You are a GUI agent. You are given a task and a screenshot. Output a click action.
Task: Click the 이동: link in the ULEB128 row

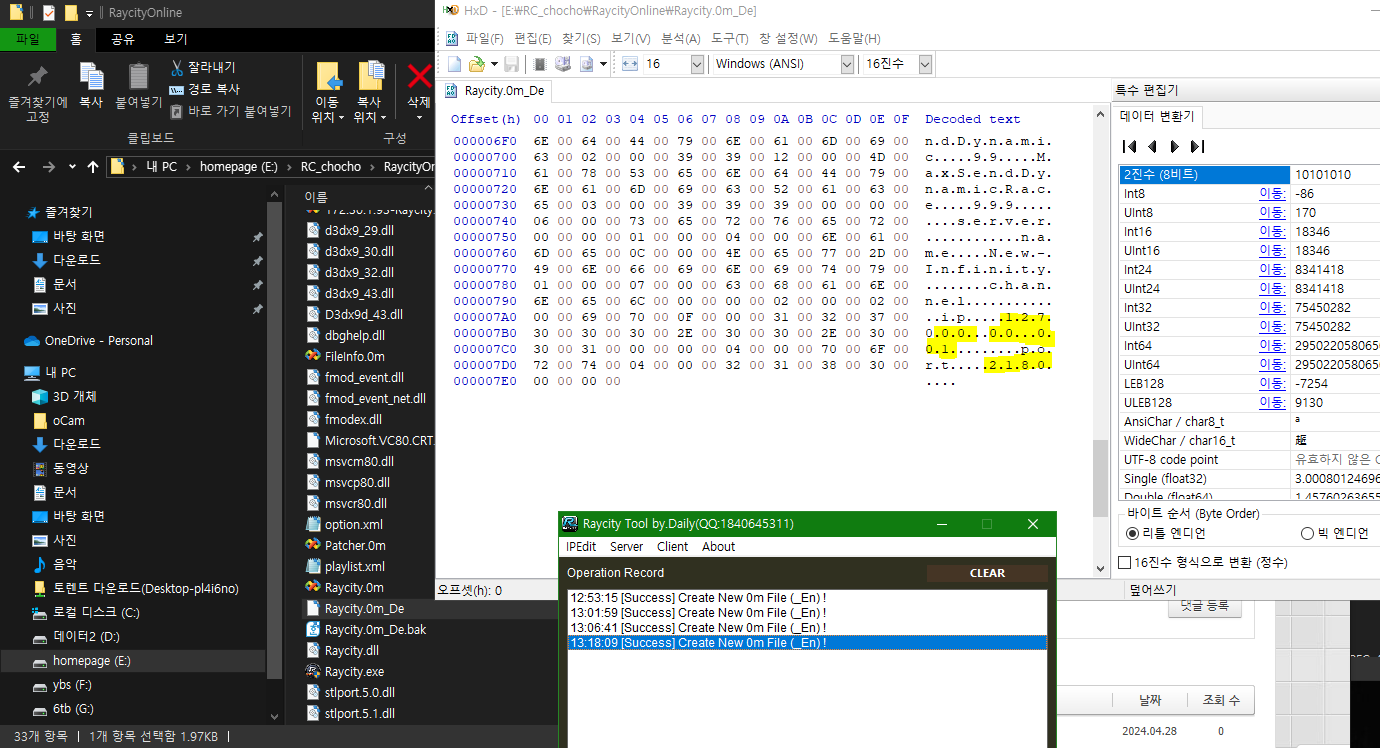pyautogui.click(x=1272, y=402)
